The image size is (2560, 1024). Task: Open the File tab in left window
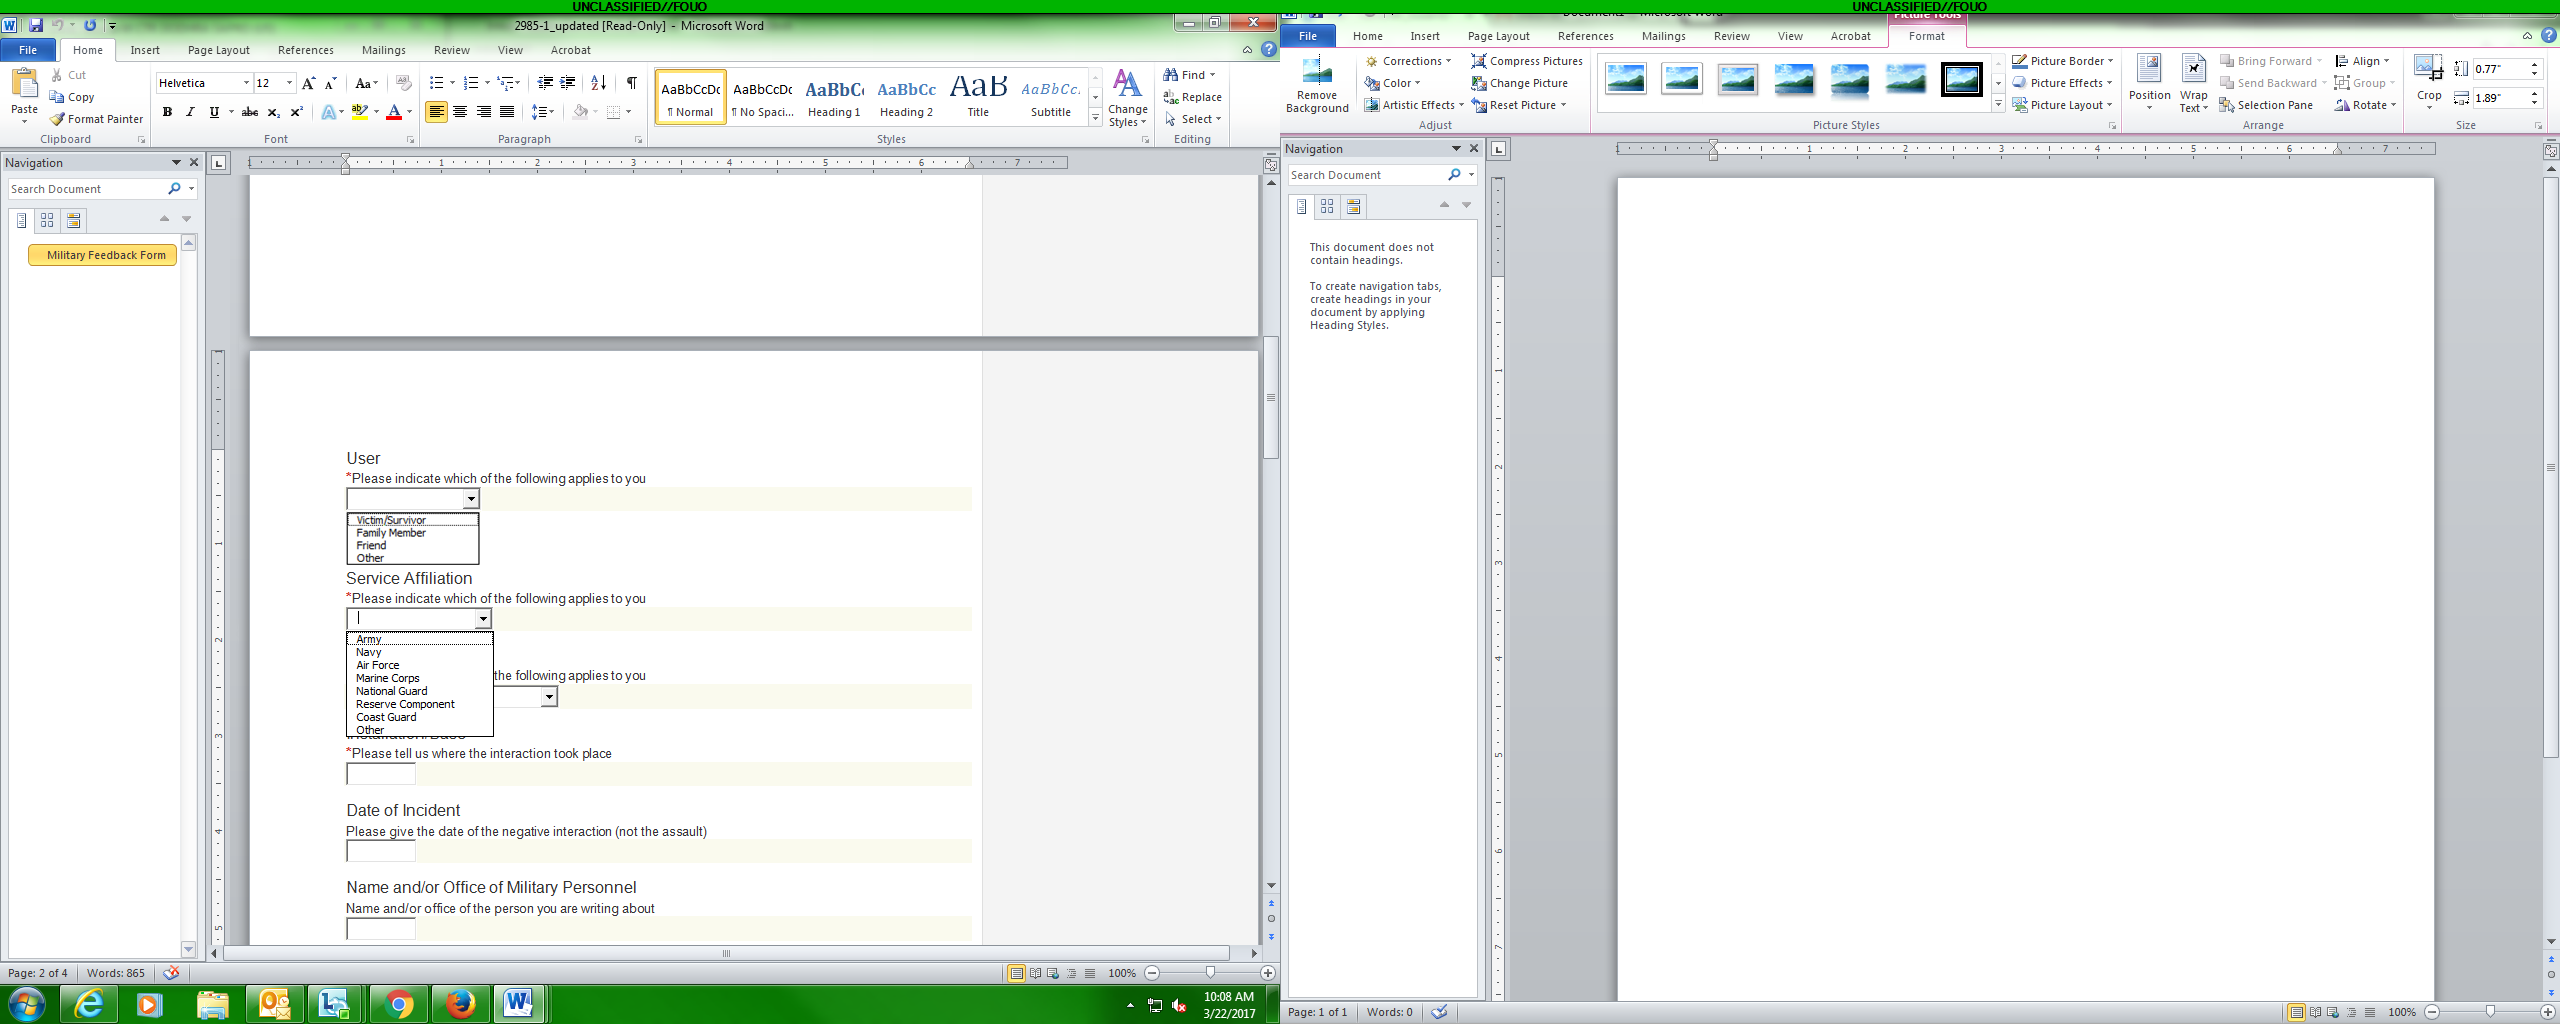click(x=28, y=50)
